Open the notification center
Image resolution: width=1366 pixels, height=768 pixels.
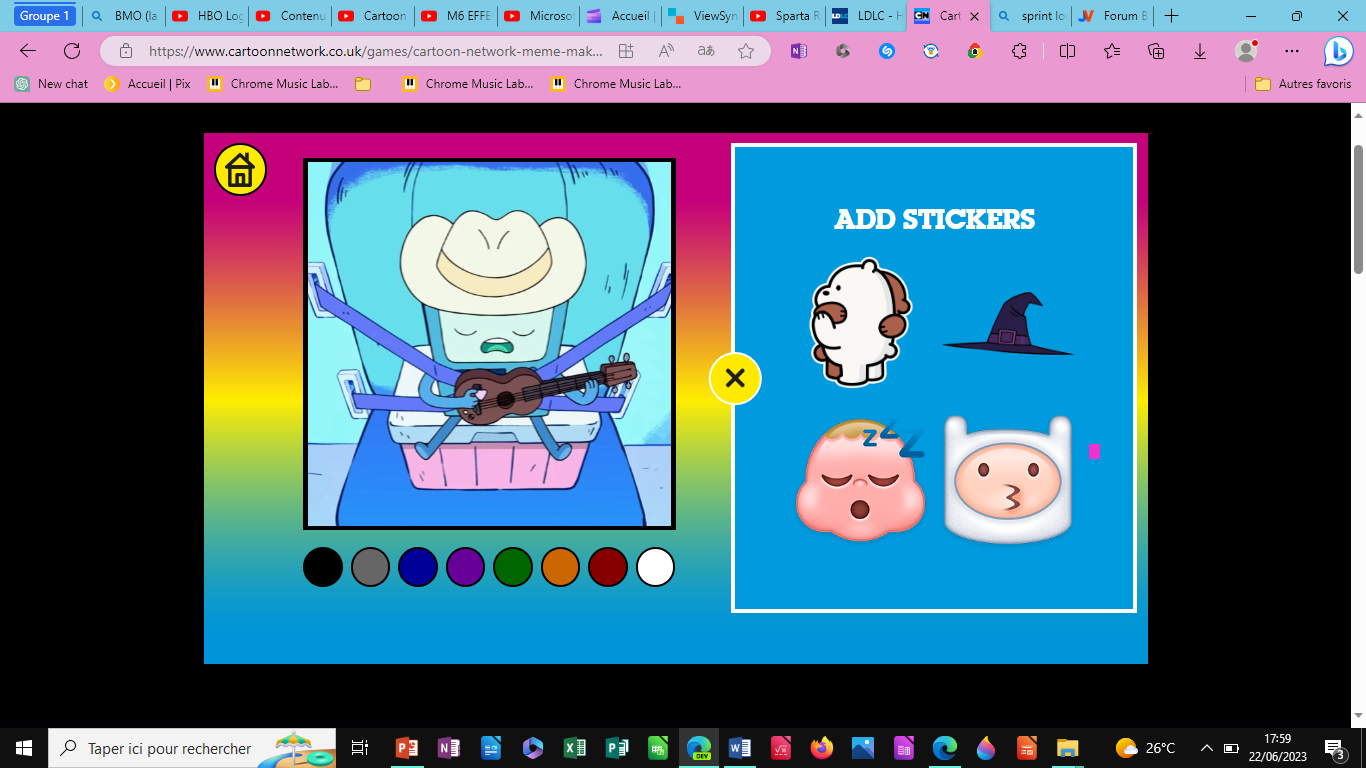[x=1334, y=748]
